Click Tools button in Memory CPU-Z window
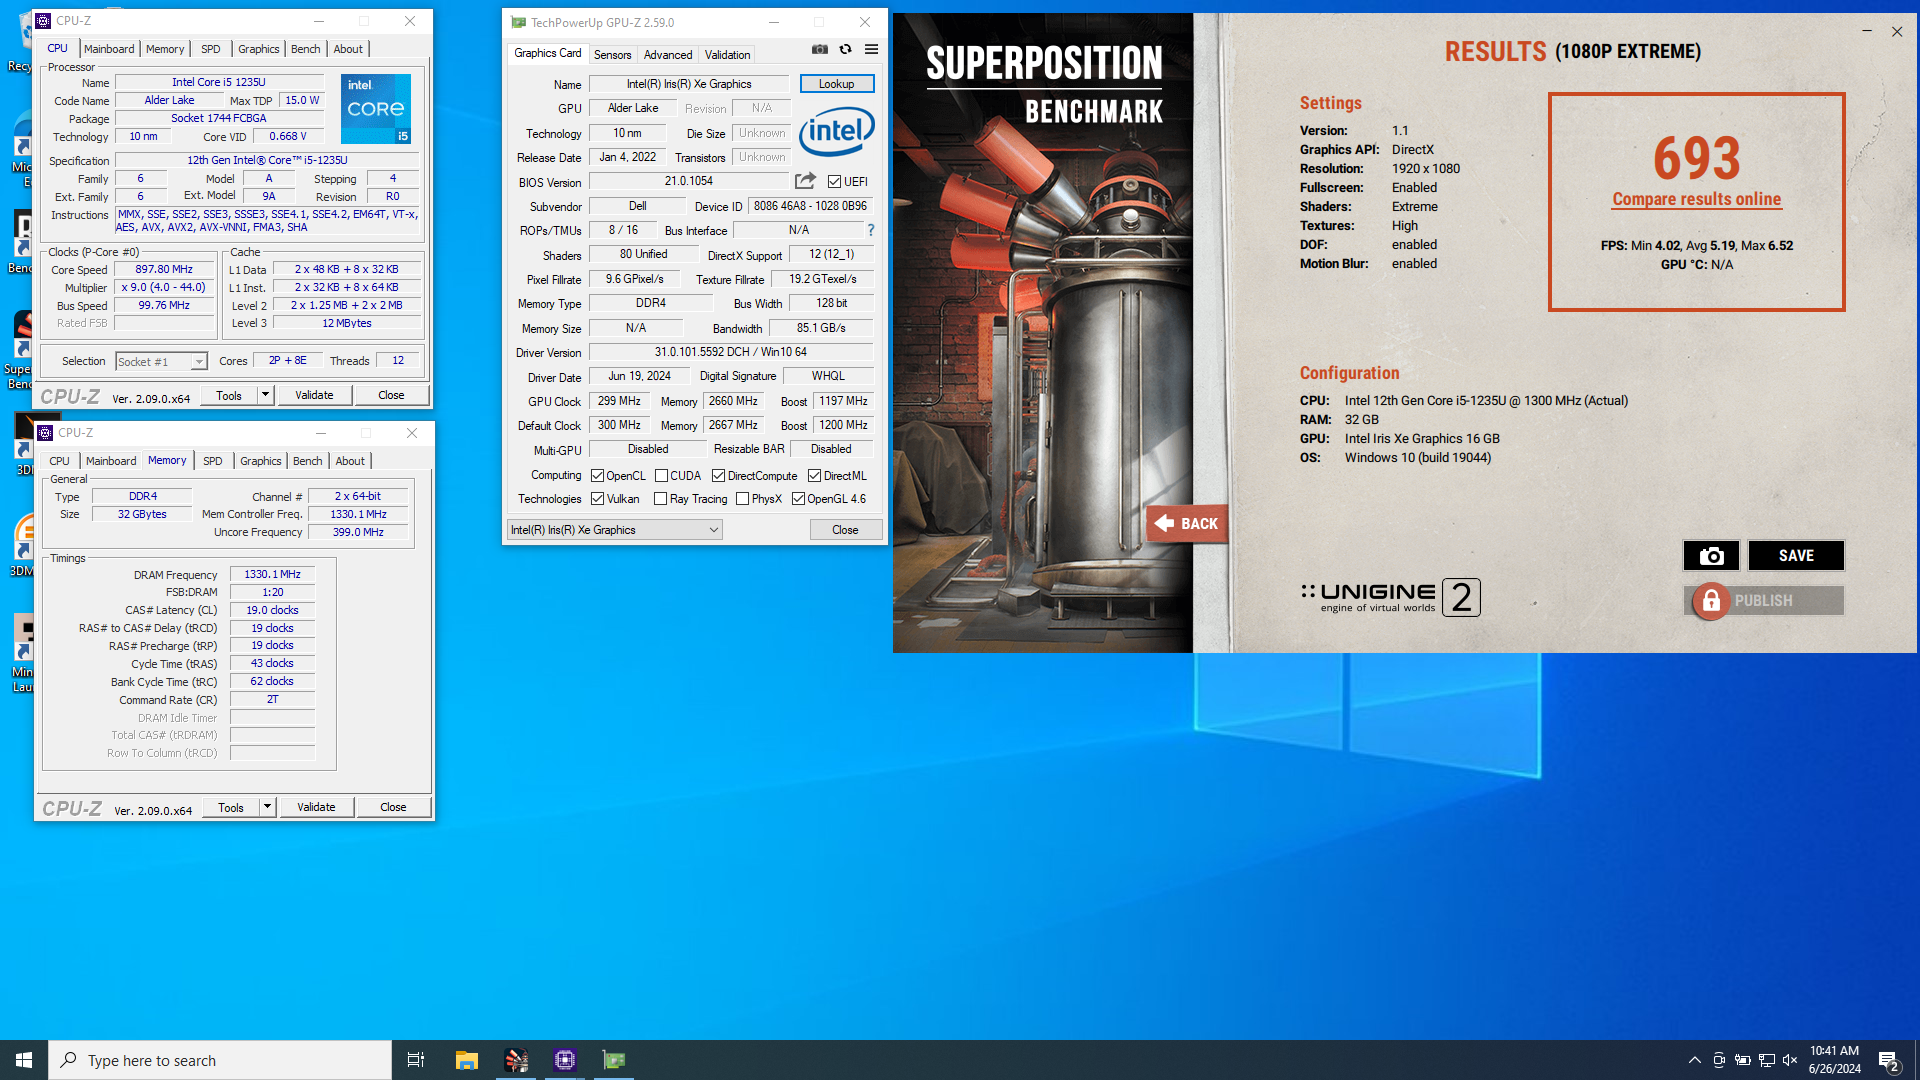1920x1080 pixels. [231, 807]
